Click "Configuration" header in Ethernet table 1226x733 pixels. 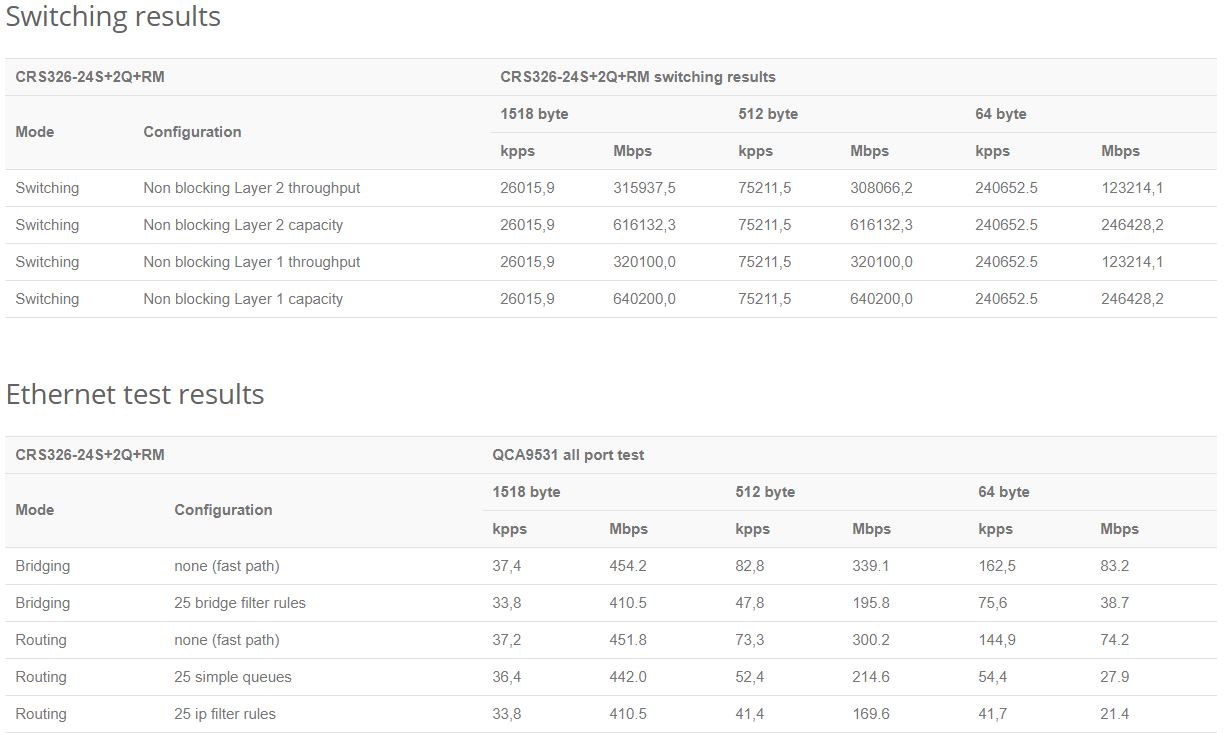click(x=223, y=510)
